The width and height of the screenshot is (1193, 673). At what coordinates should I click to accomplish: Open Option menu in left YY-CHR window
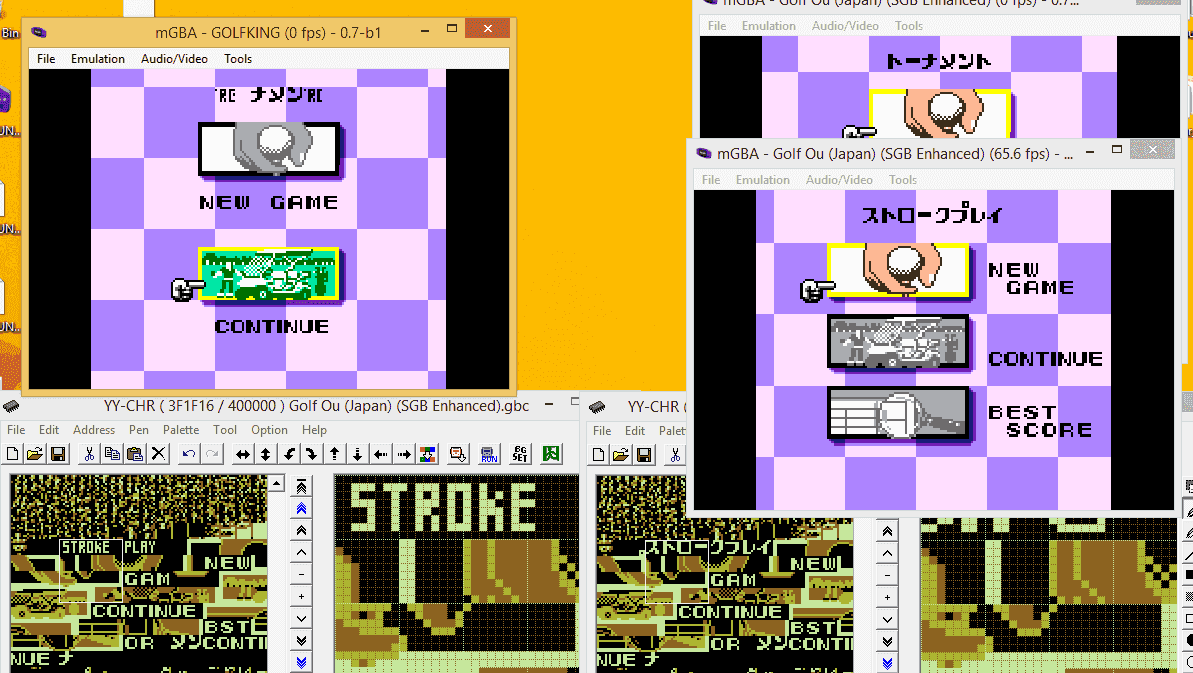click(269, 430)
